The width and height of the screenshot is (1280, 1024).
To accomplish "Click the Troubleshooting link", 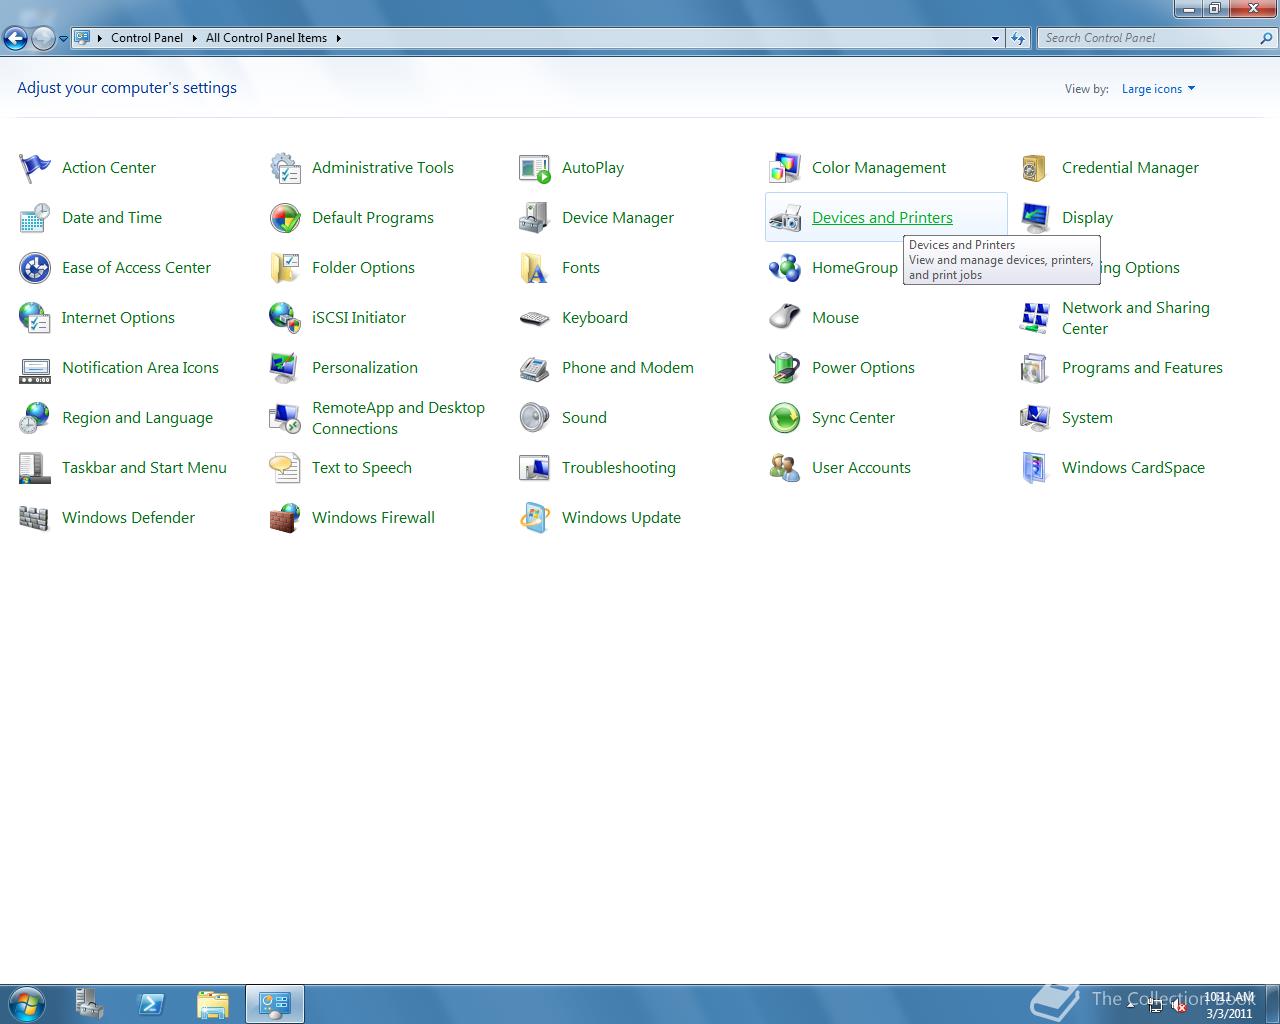I will pos(619,468).
